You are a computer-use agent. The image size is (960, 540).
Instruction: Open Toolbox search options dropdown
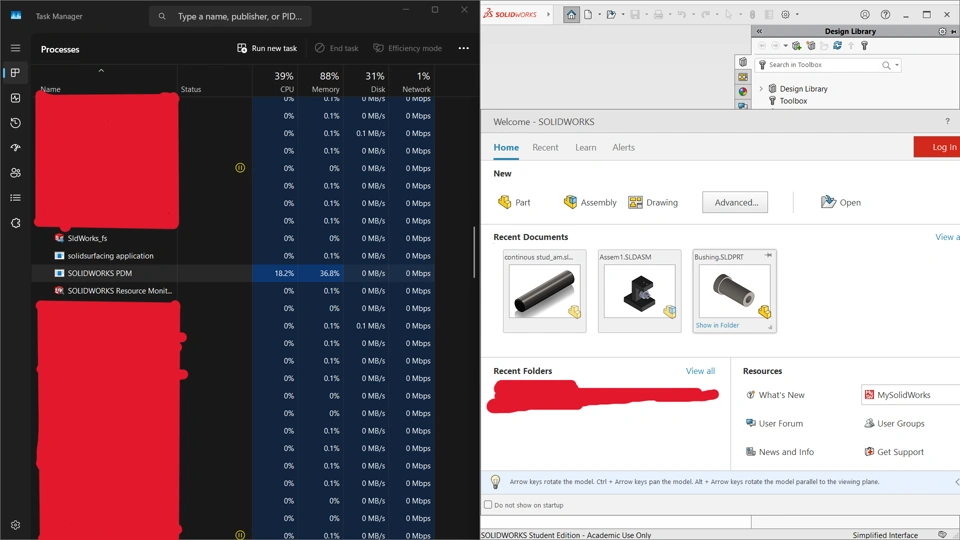[897, 65]
